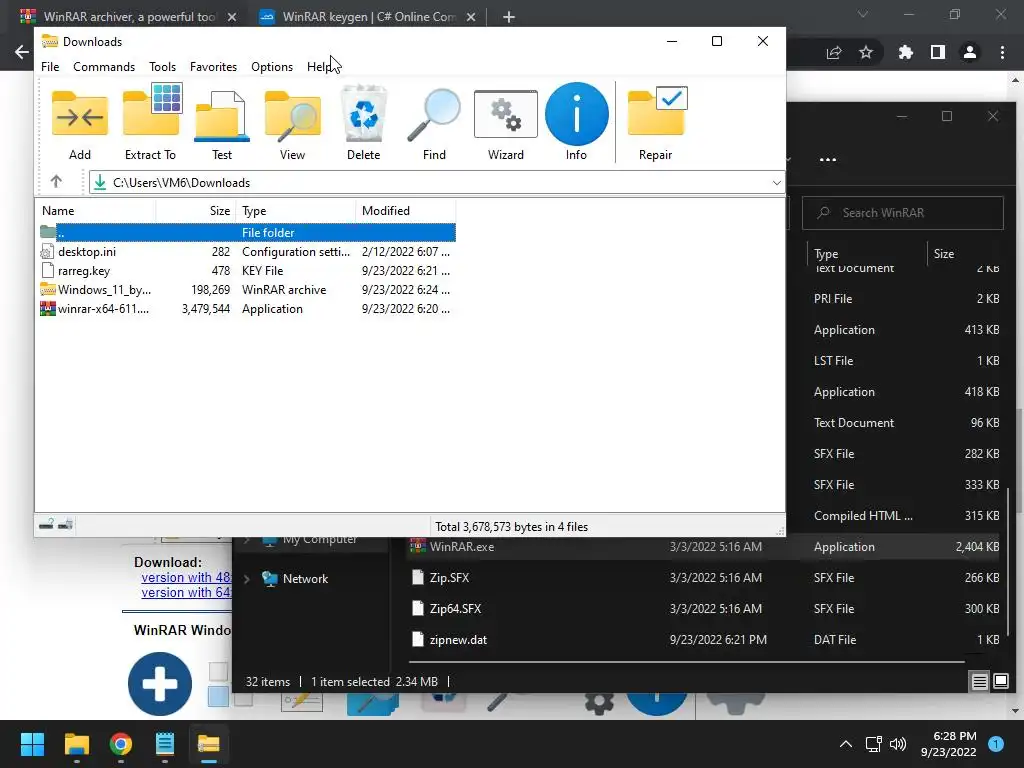The image size is (1024, 768).
Task: Open the Chrome profile avatar icon
Action: (970, 52)
